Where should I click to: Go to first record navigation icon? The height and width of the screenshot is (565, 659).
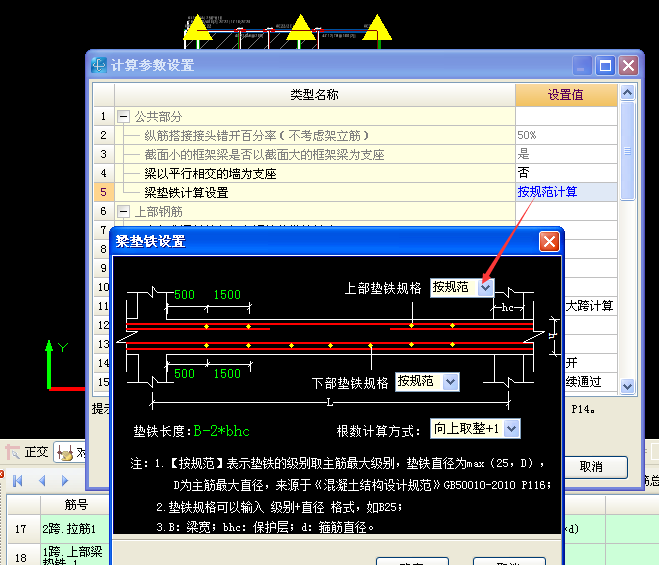pyautogui.click(x=18, y=481)
